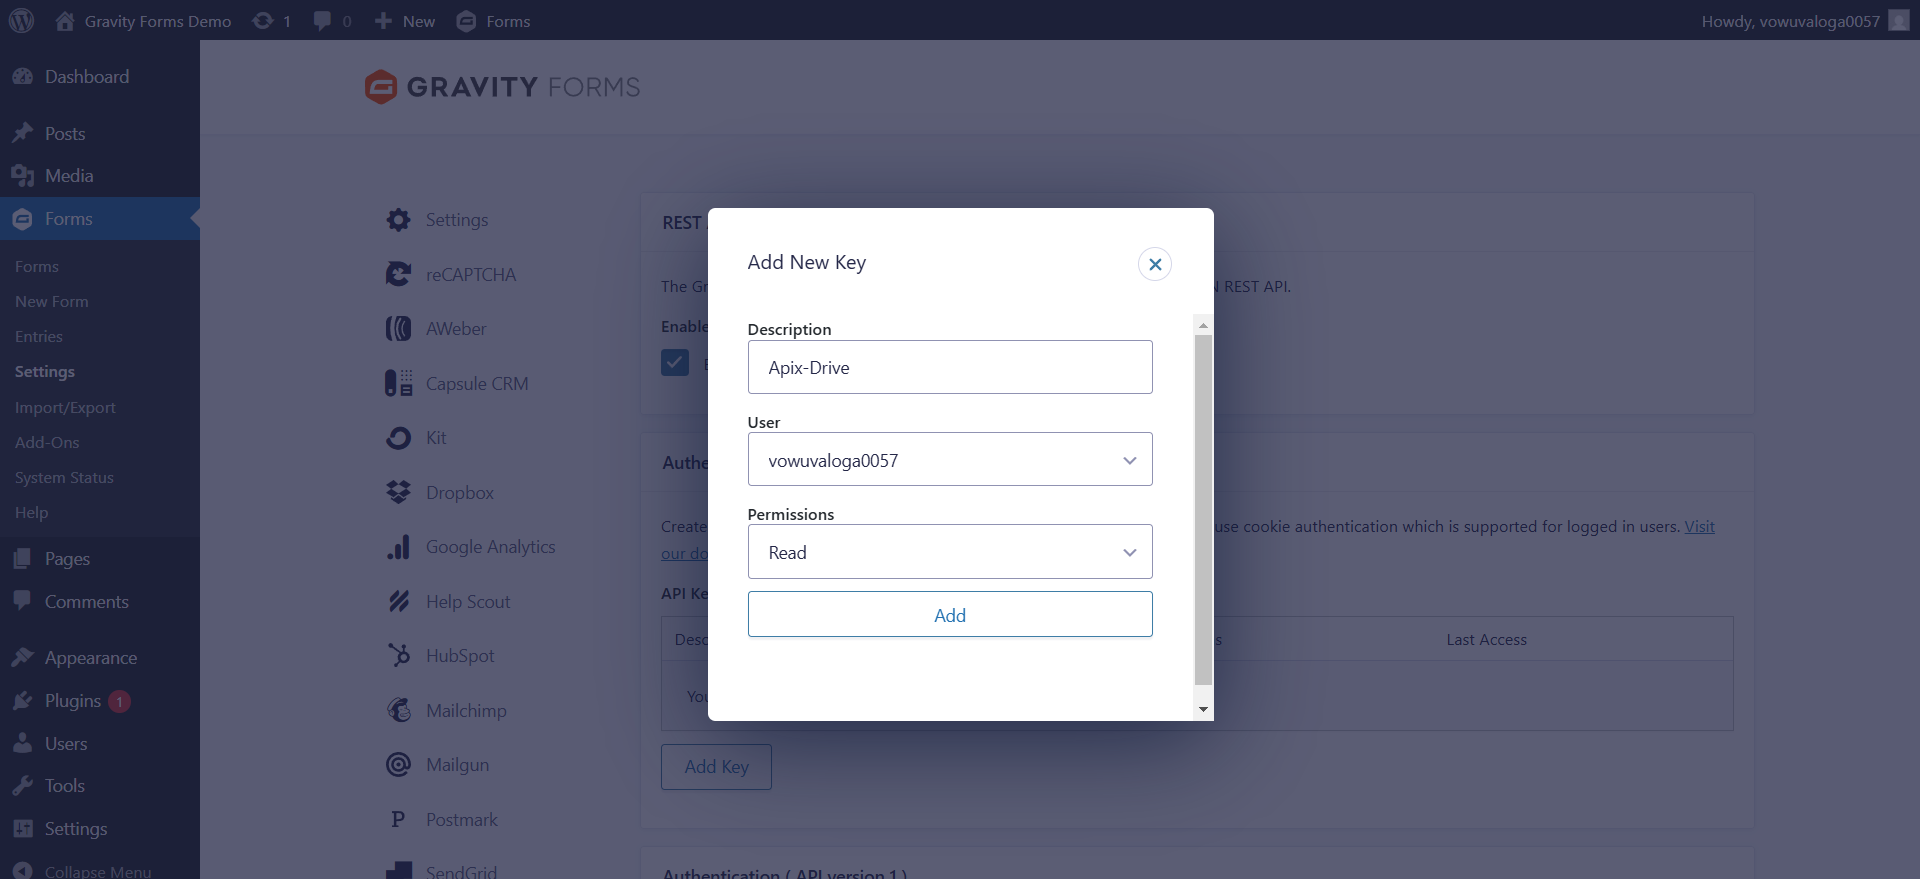This screenshot has height=879, width=1920.
Task: Click the dialog scrollbar thumb
Action: tap(1203, 510)
